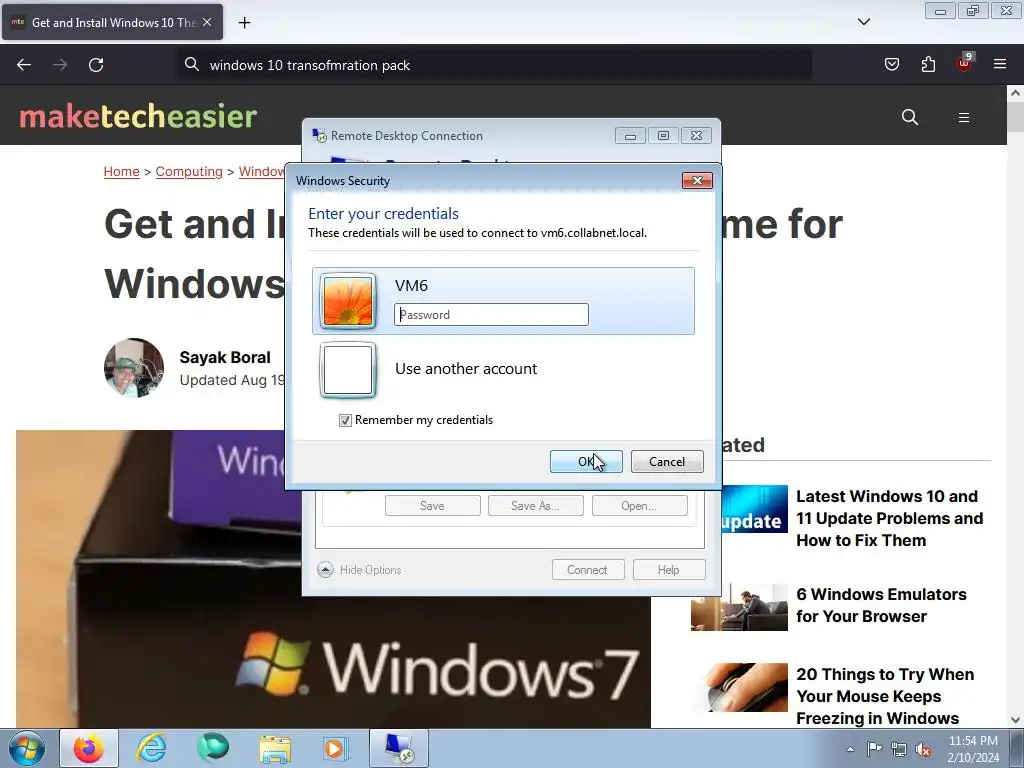Click the page scrollbar down arrow
Screen dimensions: 1024x768
pyautogui.click(x=1015, y=720)
